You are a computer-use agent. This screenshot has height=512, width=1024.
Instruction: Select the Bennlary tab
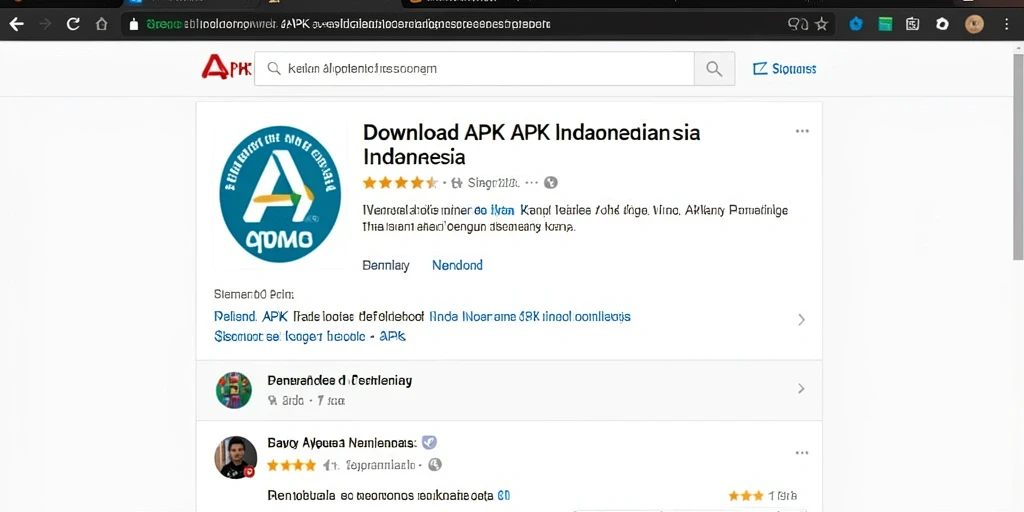[385, 265]
